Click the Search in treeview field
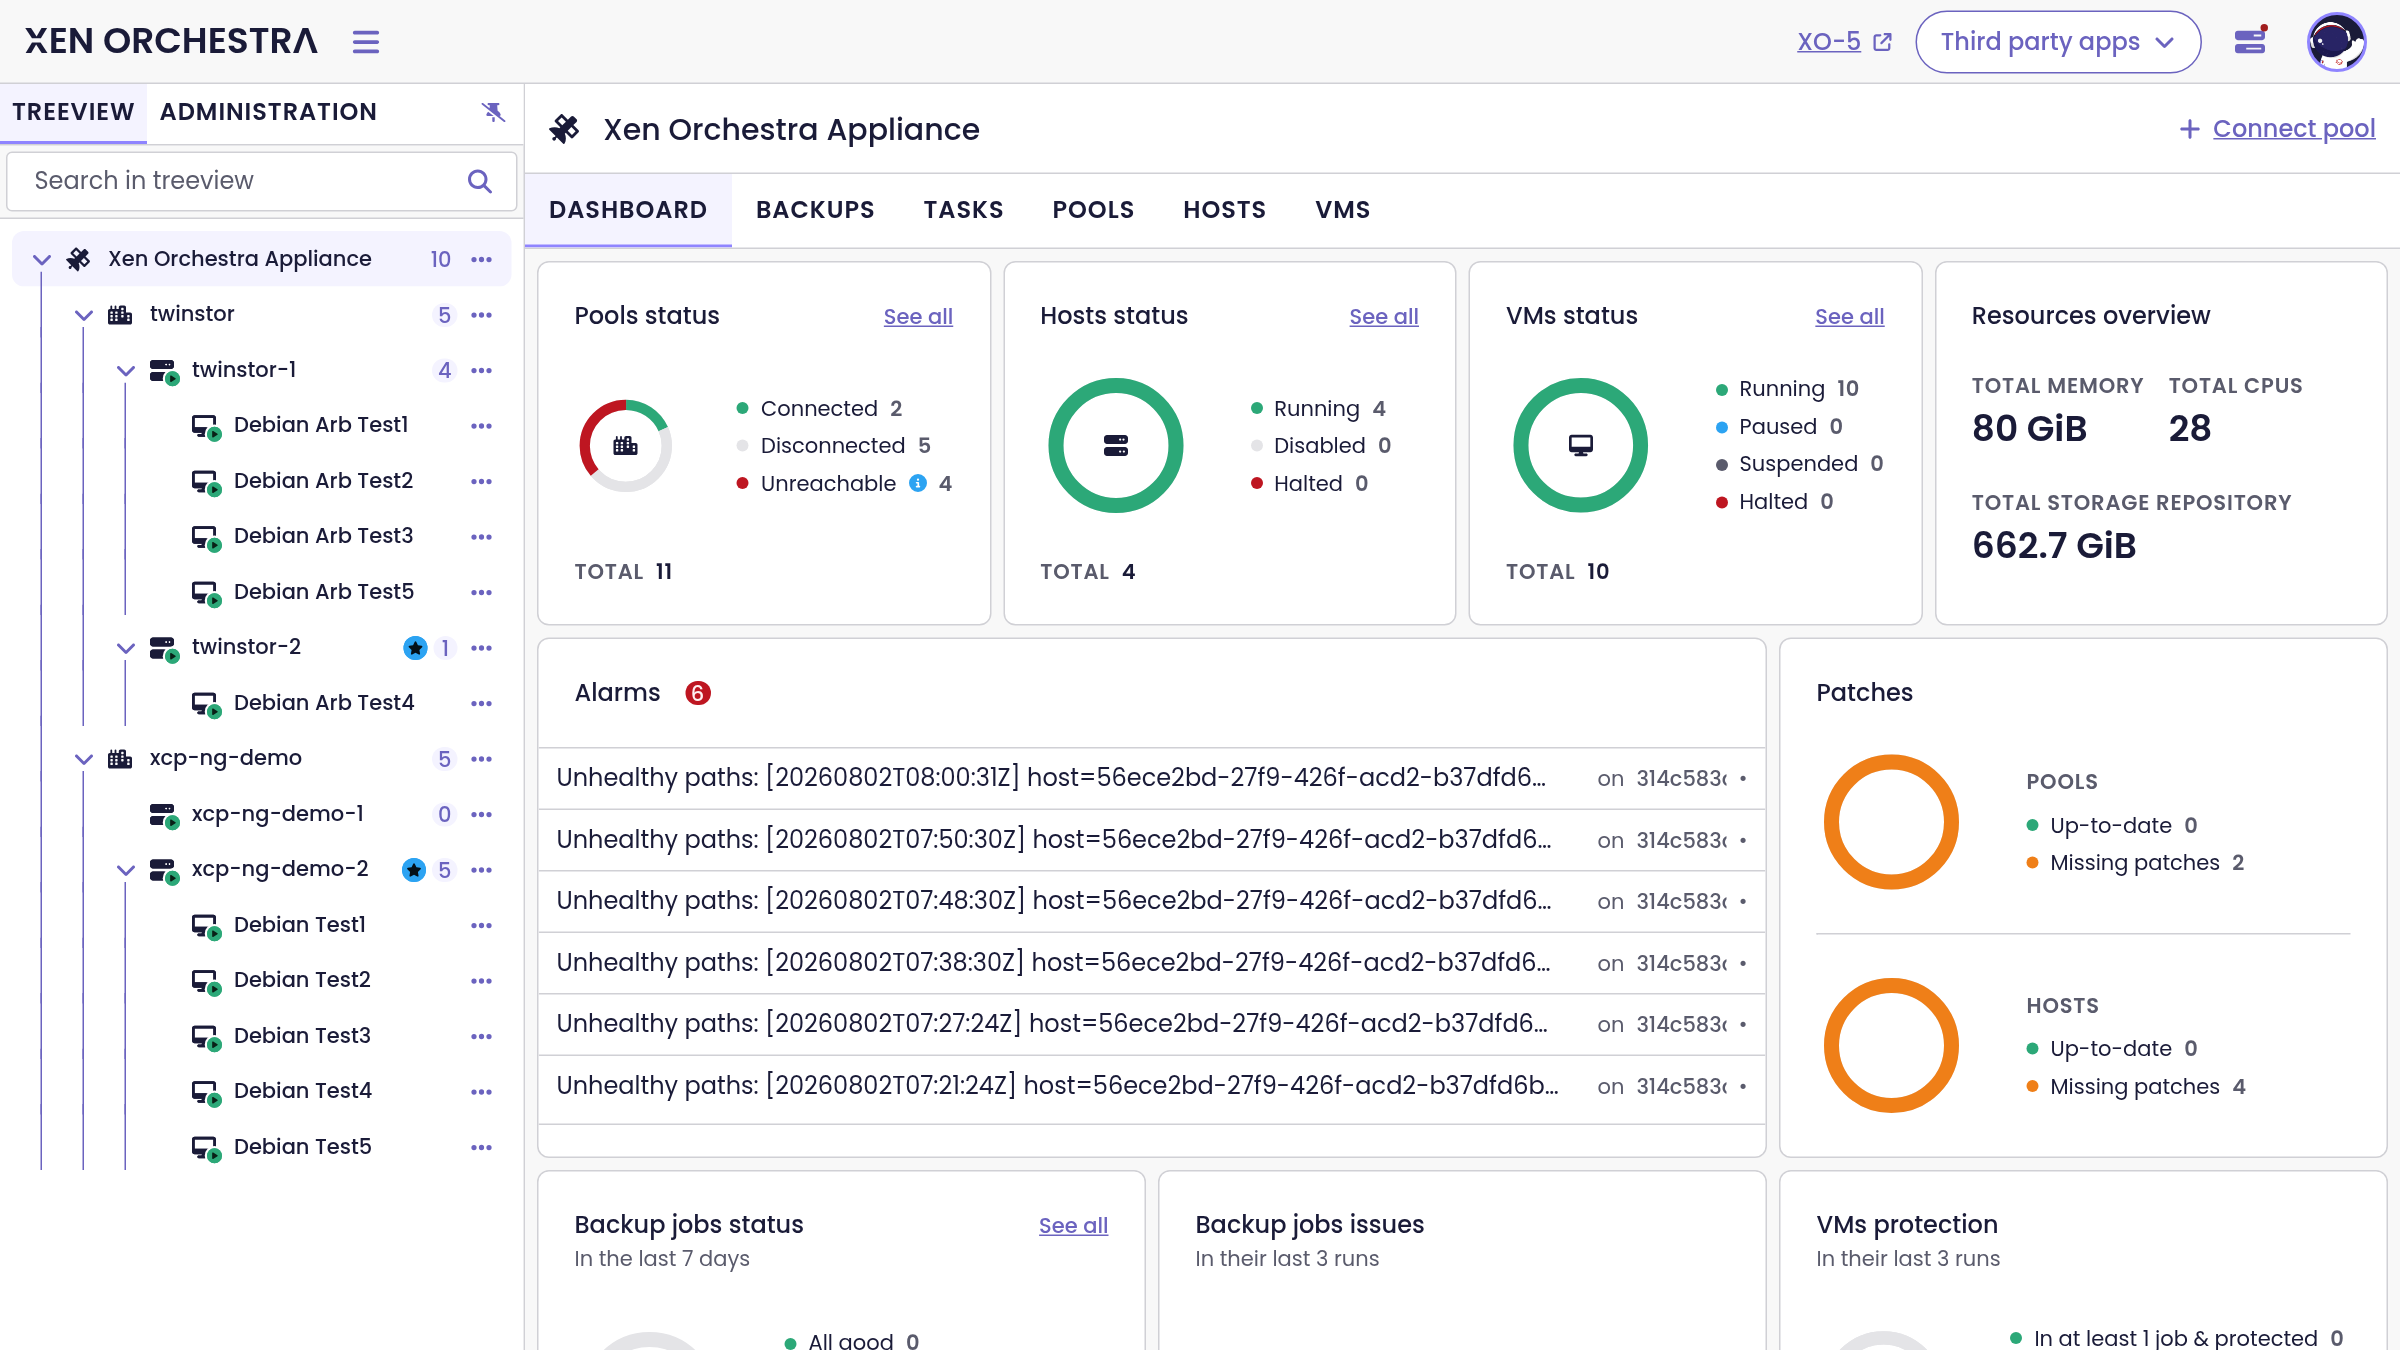This screenshot has width=2400, height=1350. tap(262, 181)
